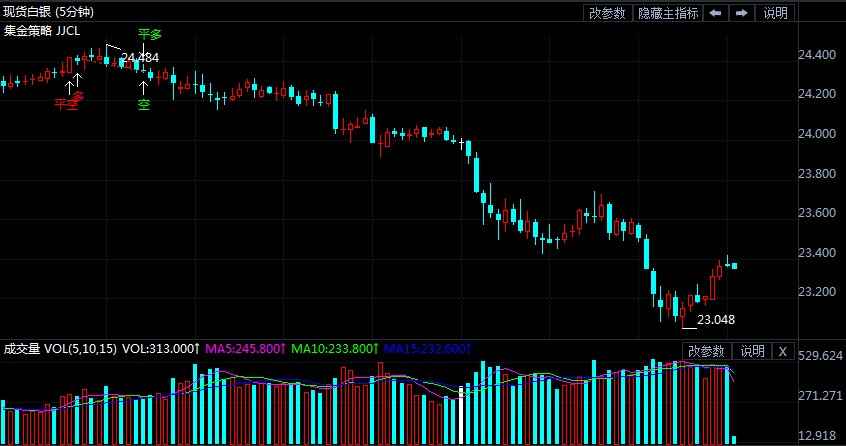Click the 23.048 low price label
This screenshot has height=446, width=846.
point(715,320)
